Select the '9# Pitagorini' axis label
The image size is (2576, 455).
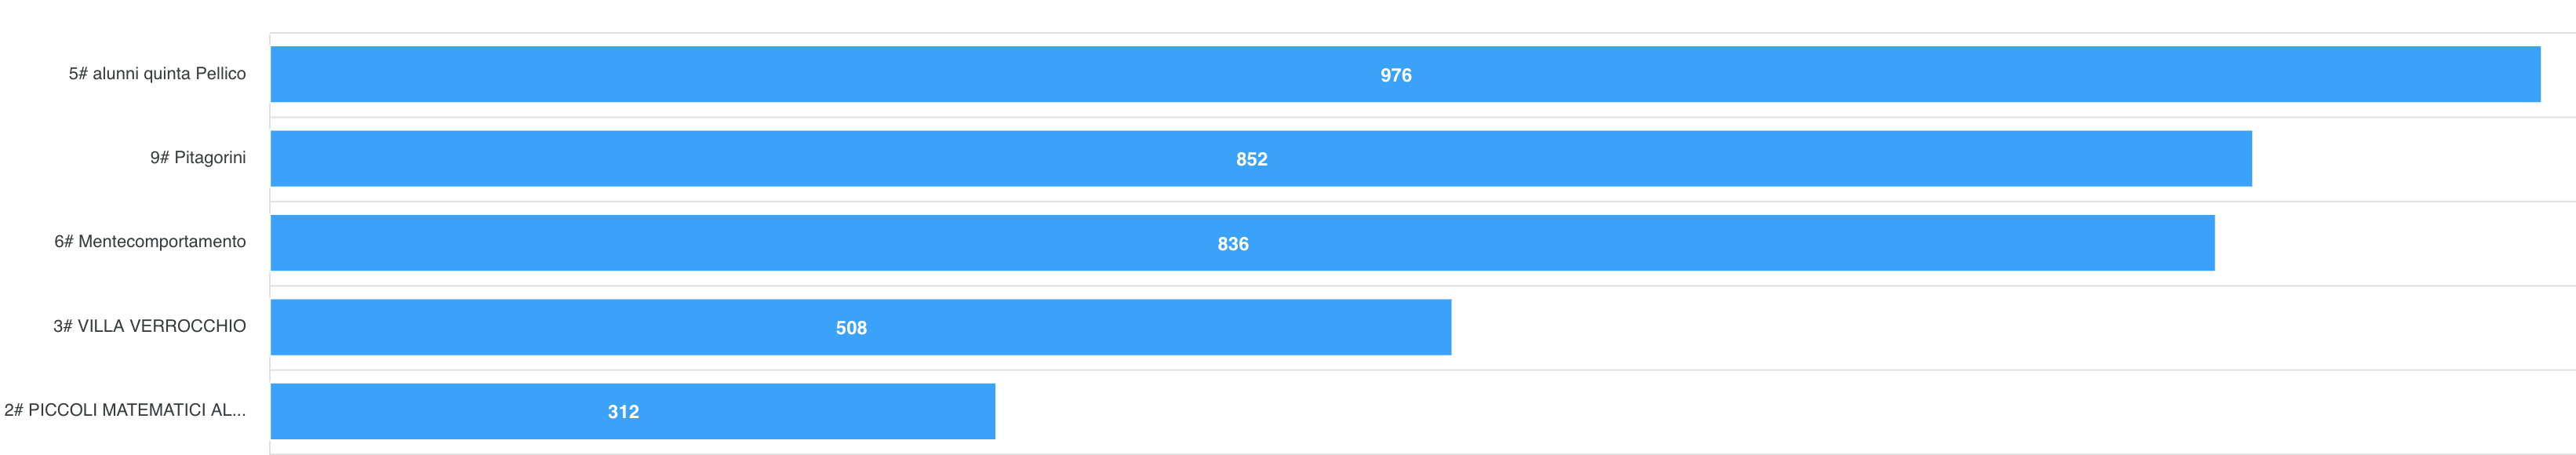click(x=198, y=158)
